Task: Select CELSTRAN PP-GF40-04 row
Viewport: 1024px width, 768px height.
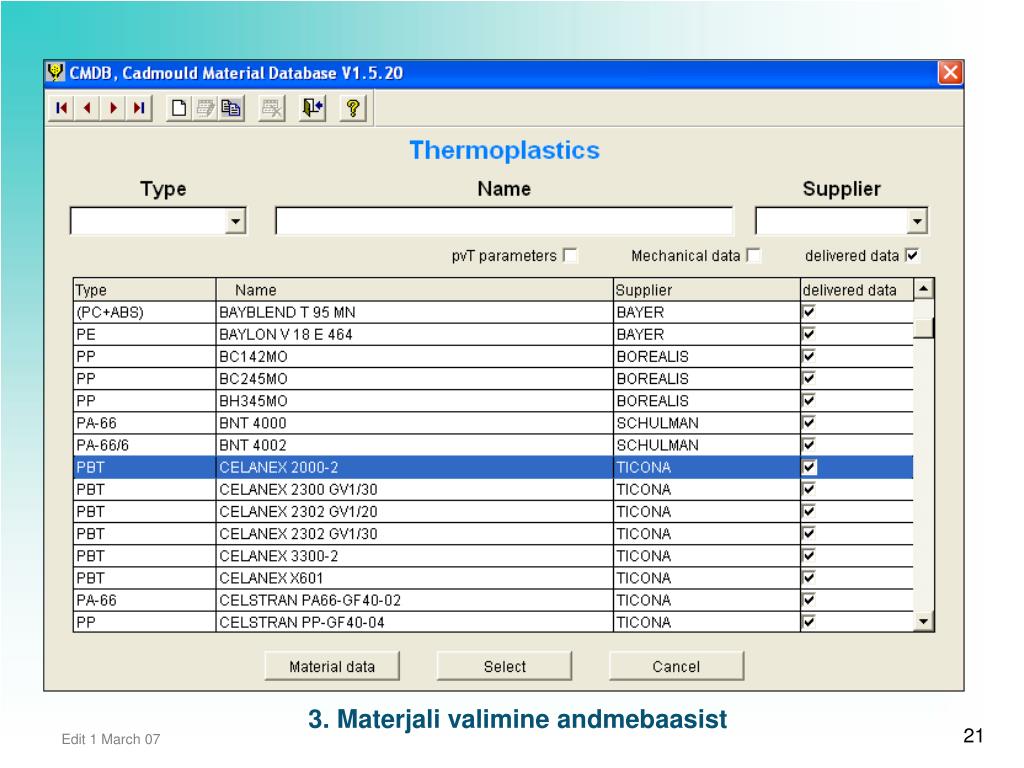Action: click(x=493, y=622)
